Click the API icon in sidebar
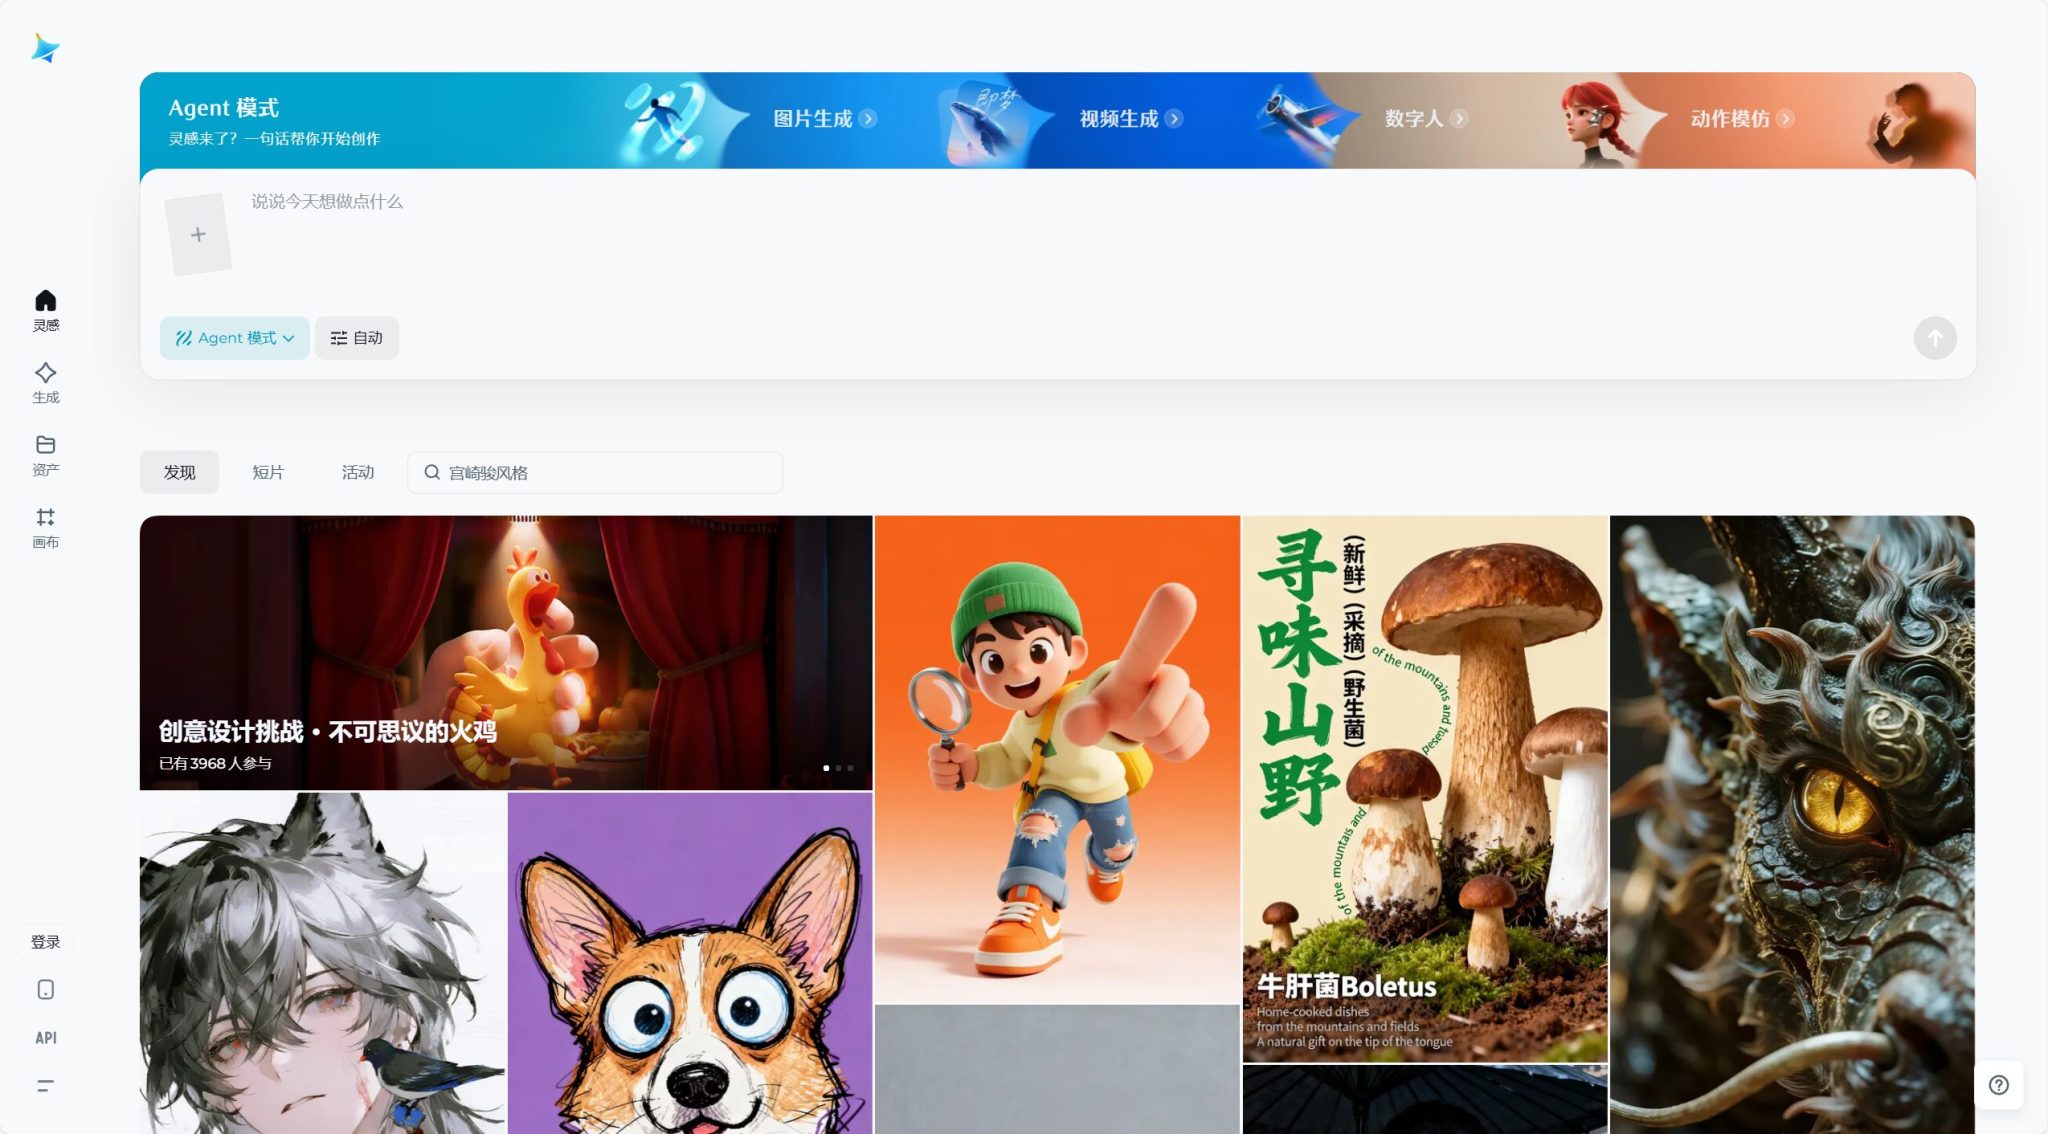The image size is (2048, 1134). 45,1037
